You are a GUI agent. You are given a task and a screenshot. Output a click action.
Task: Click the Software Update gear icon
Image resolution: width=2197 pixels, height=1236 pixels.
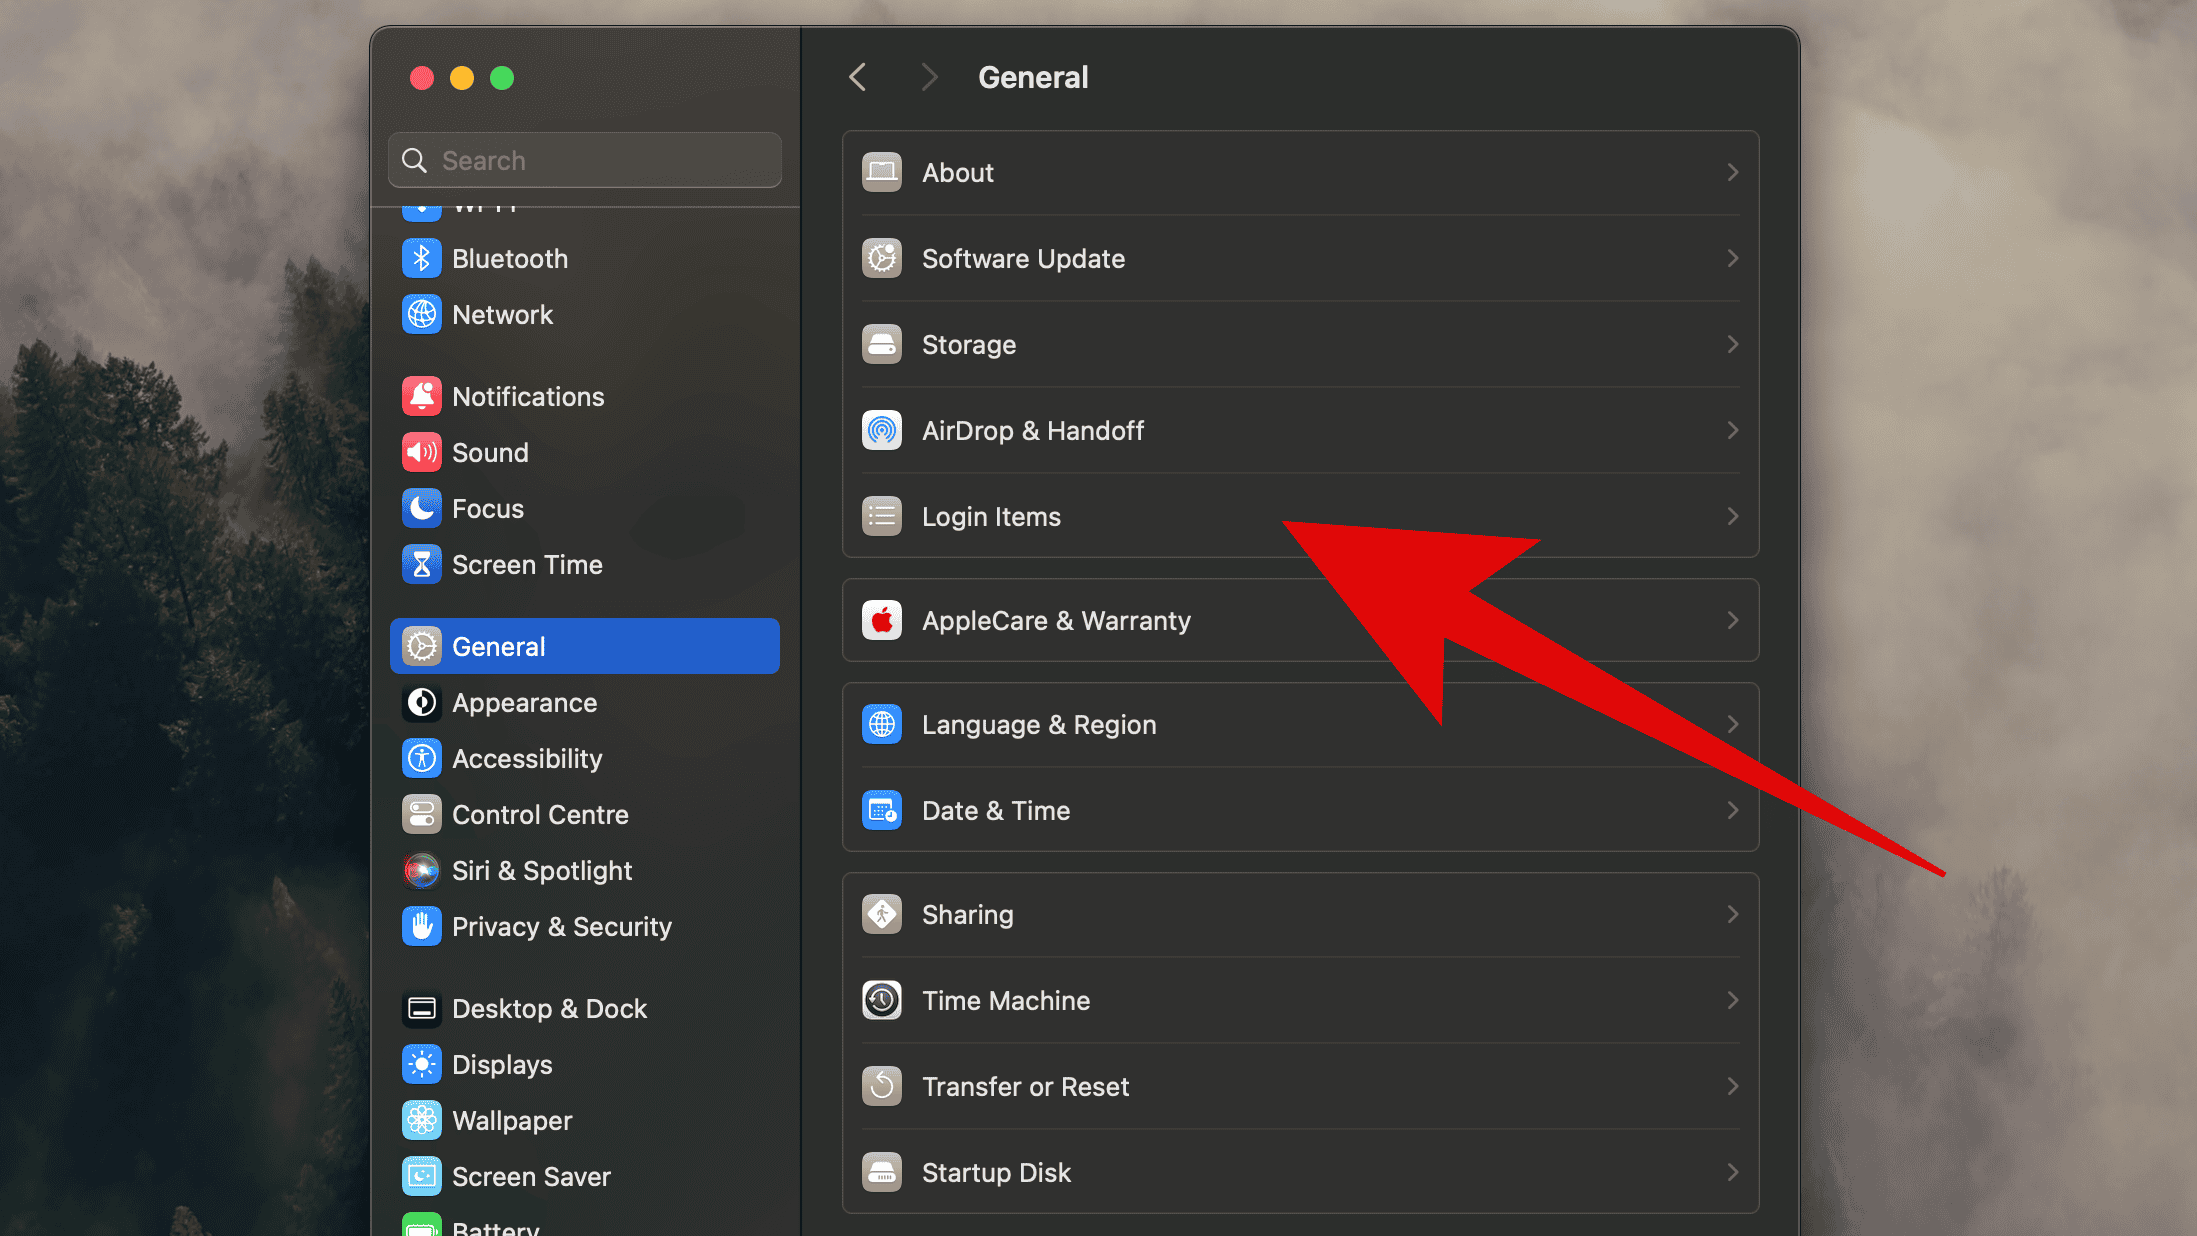881,259
